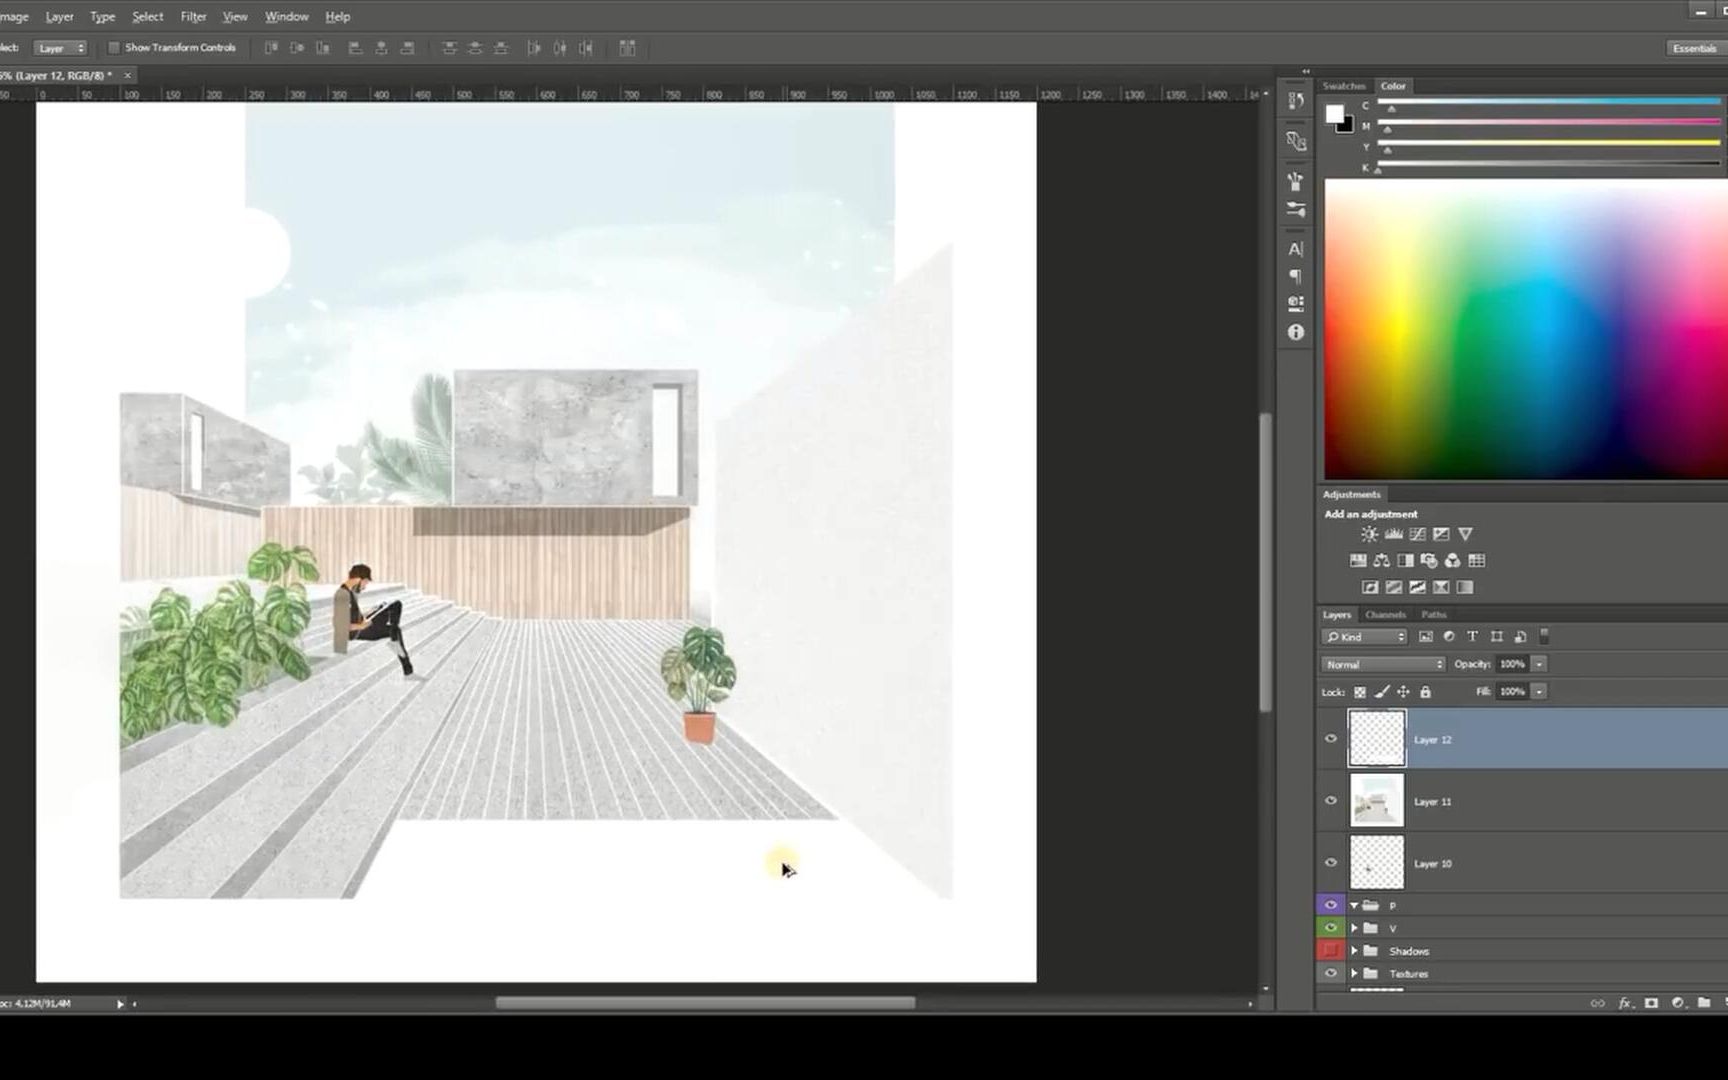This screenshot has width=1728, height=1080.
Task: Open the Opacity slider arrow
Action: point(1540,664)
